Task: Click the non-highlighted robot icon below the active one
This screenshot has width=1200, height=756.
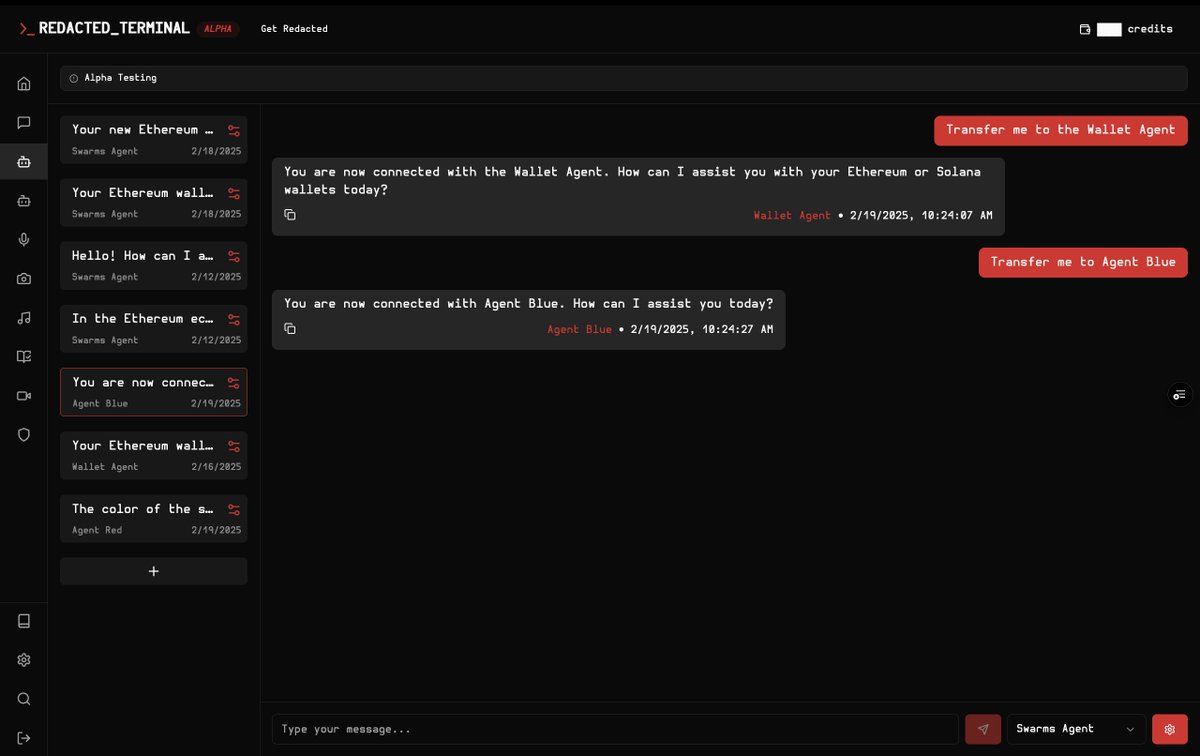Action: (24, 200)
